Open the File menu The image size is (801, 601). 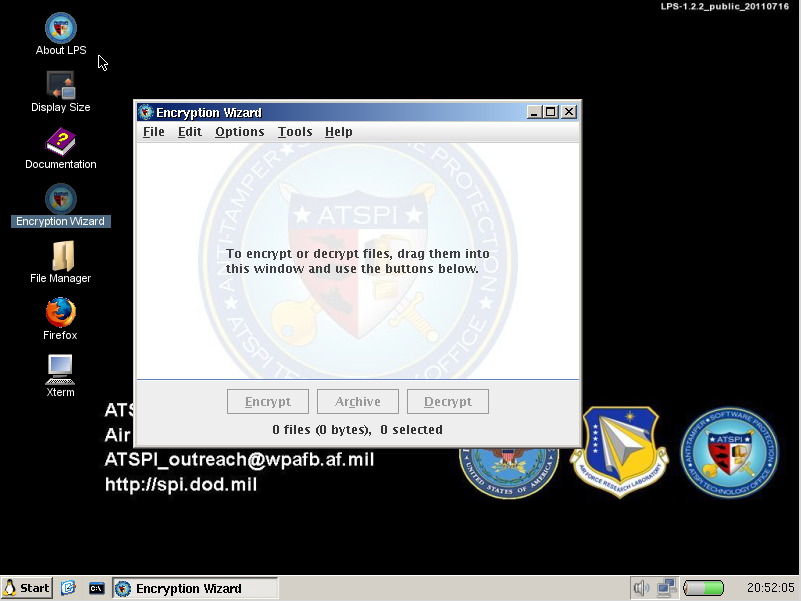click(154, 132)
